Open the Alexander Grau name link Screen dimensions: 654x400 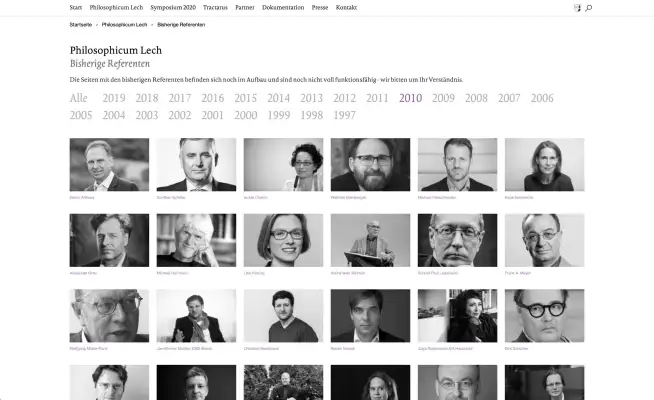[x=83, y=273]
